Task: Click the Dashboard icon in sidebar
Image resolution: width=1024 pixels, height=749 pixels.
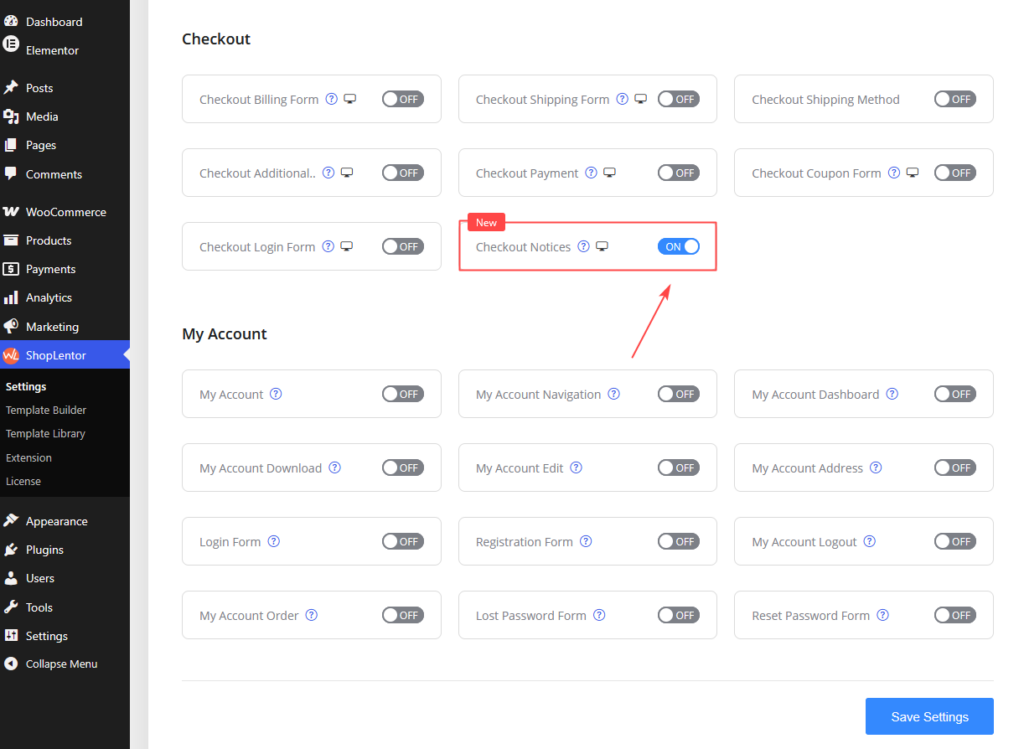Action: click(x=11, y=20)
